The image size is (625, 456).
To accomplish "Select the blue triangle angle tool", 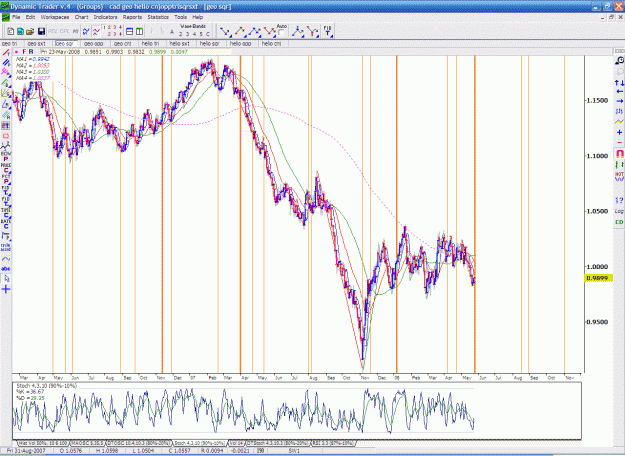I will [x=6, y=105].
